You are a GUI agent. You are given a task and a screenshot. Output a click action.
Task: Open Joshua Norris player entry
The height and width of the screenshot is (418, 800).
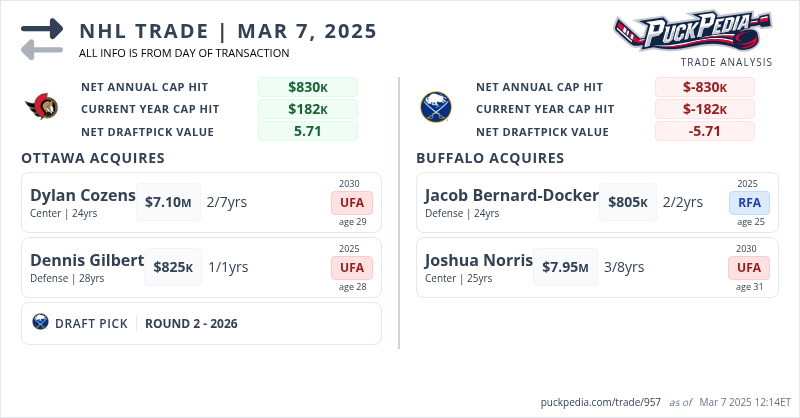pos(478,260)
